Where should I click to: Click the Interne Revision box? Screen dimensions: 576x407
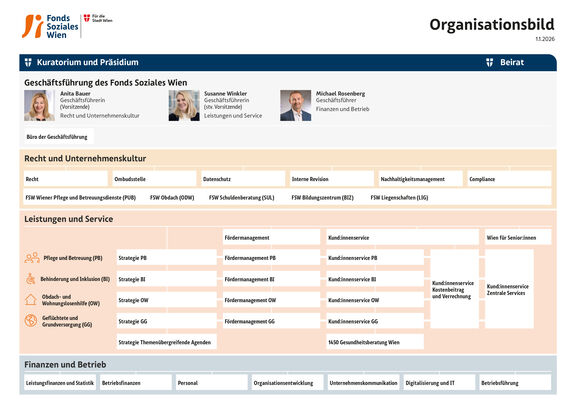point(332,179)
